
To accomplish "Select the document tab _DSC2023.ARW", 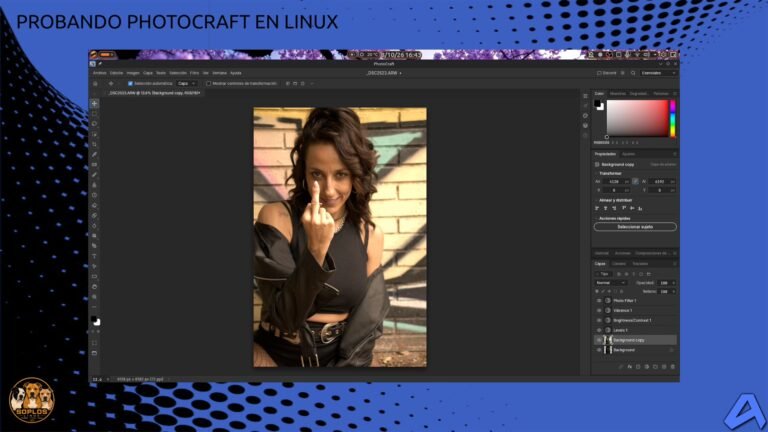I will [x=154, y=93].
